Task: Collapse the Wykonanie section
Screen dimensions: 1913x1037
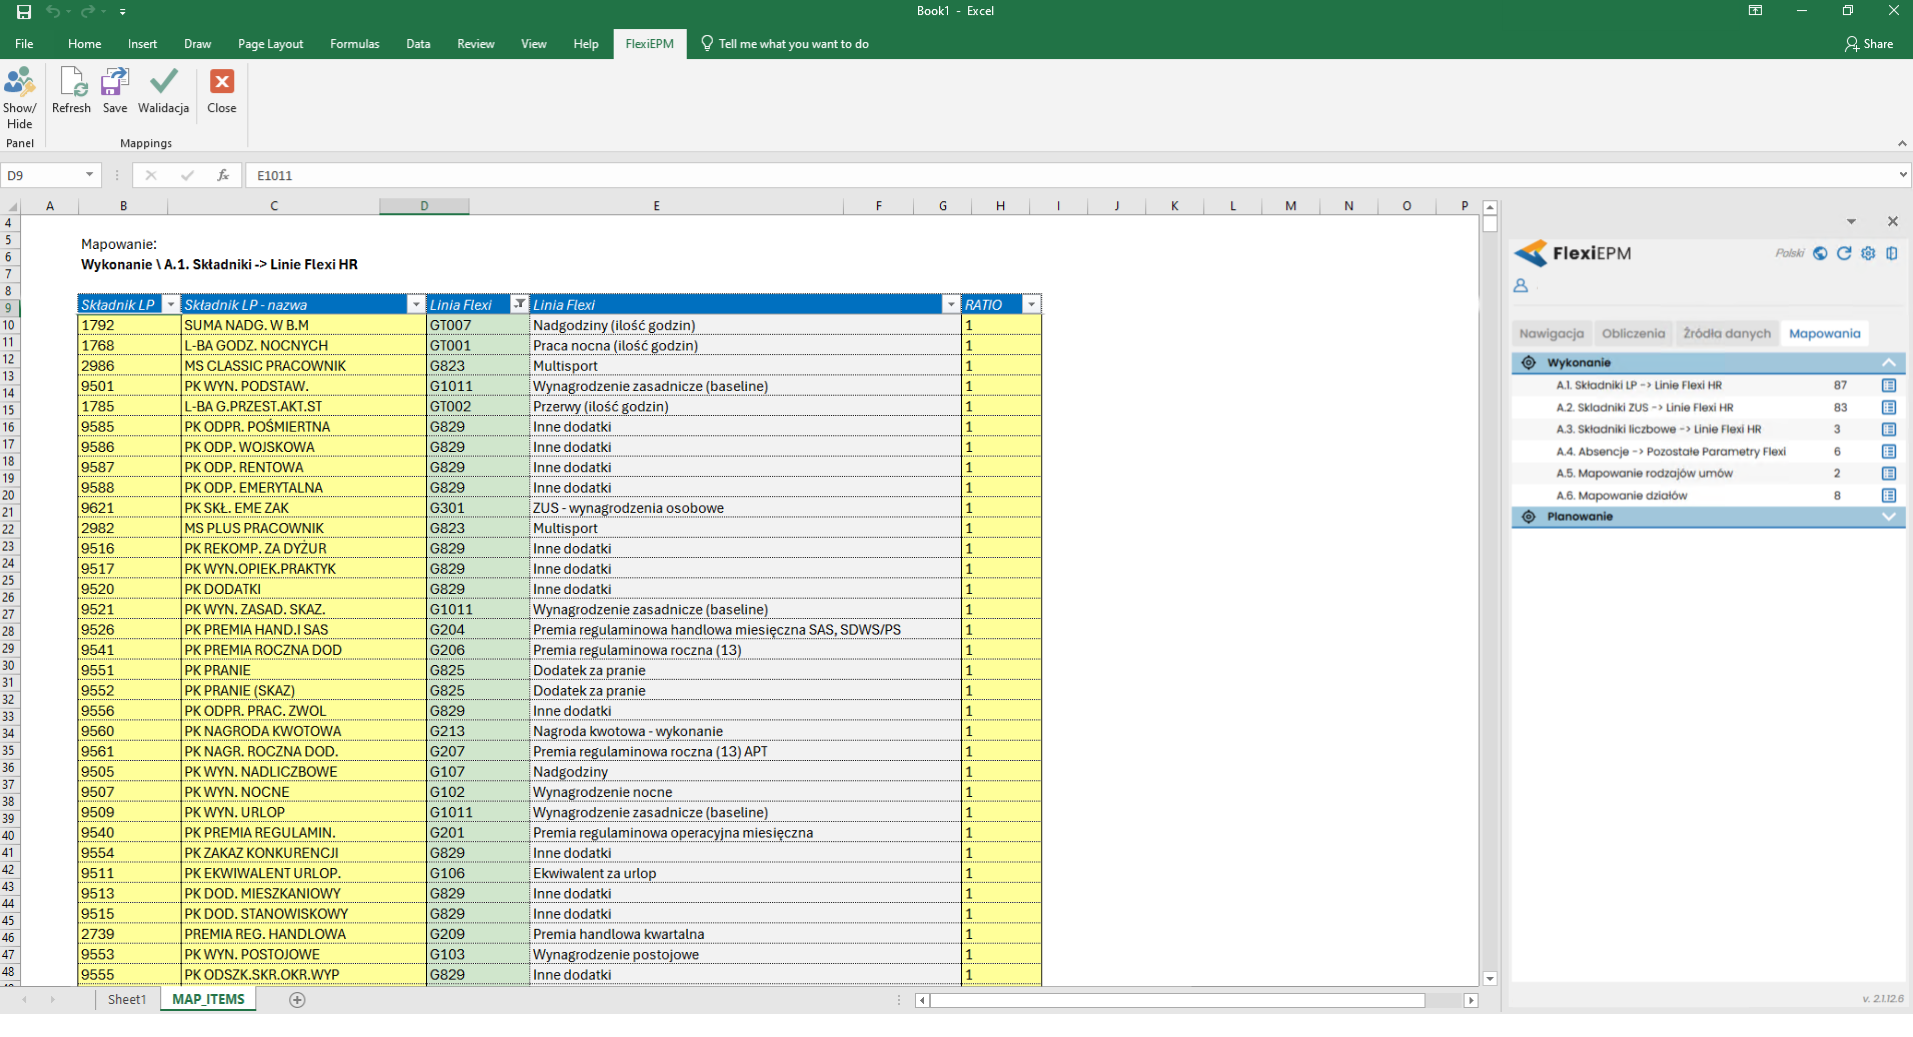Action: (x=1888, y=363)
